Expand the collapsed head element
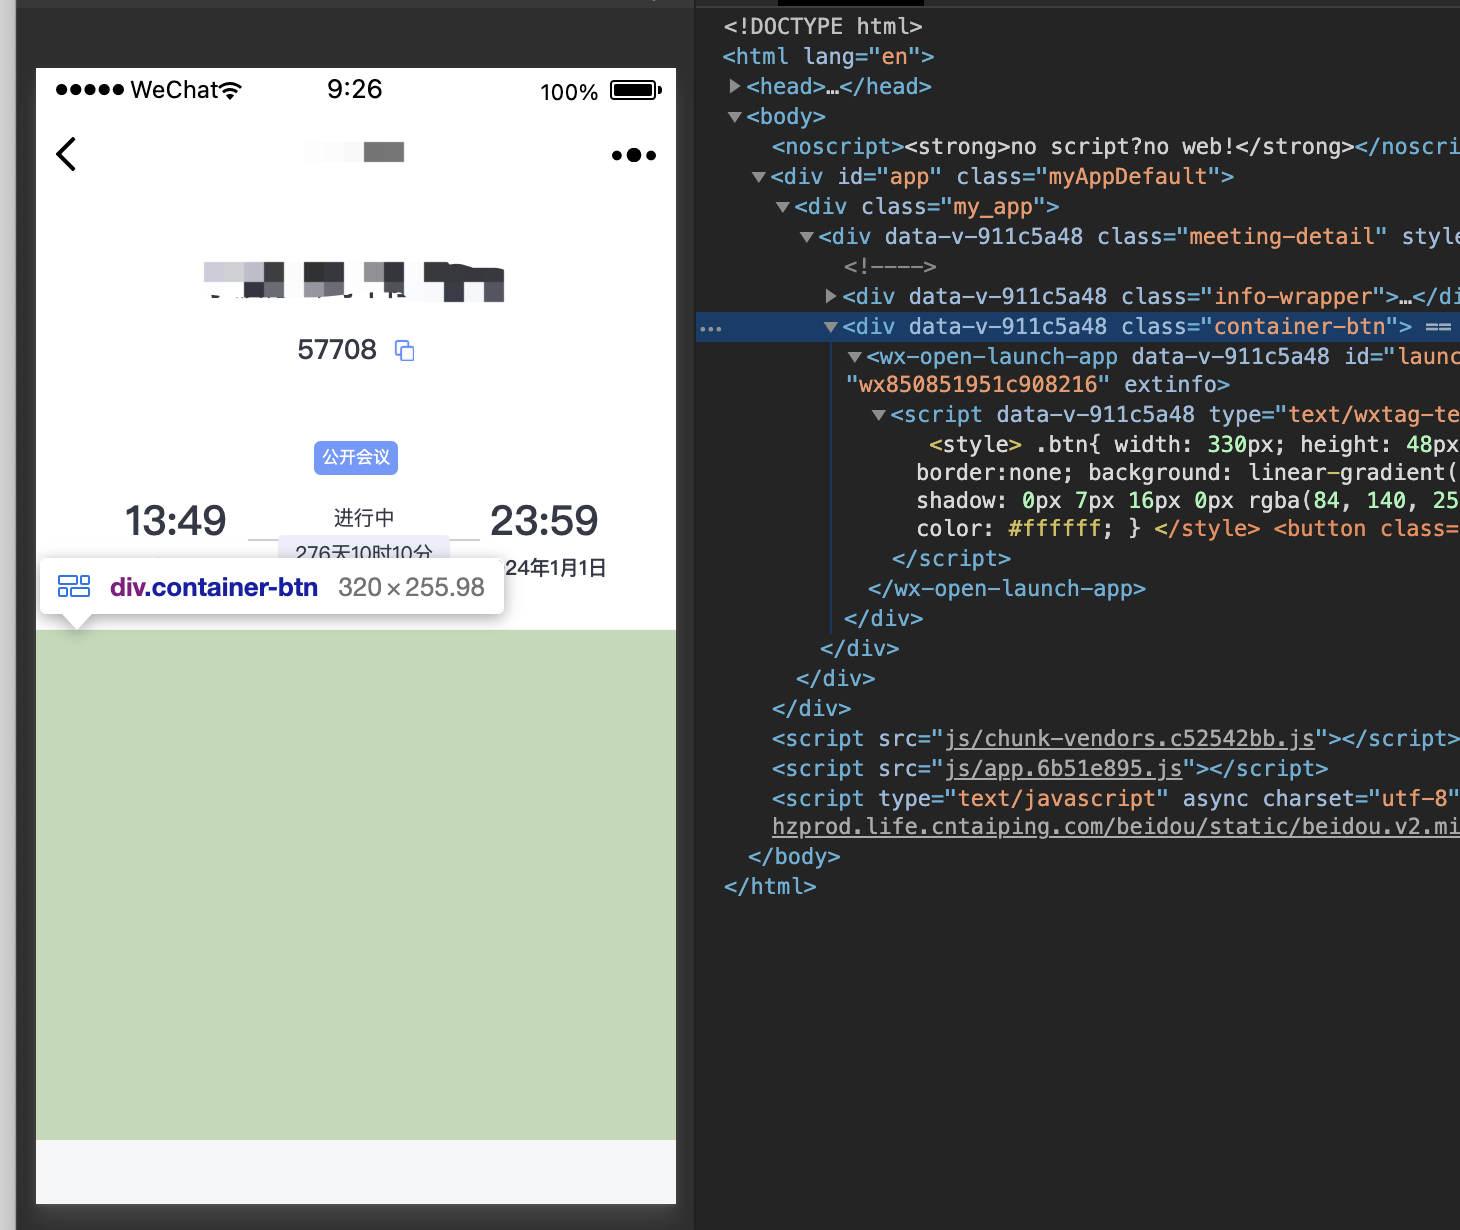Viewport: 1460px width, 1230px height. [x=735, y=86]
